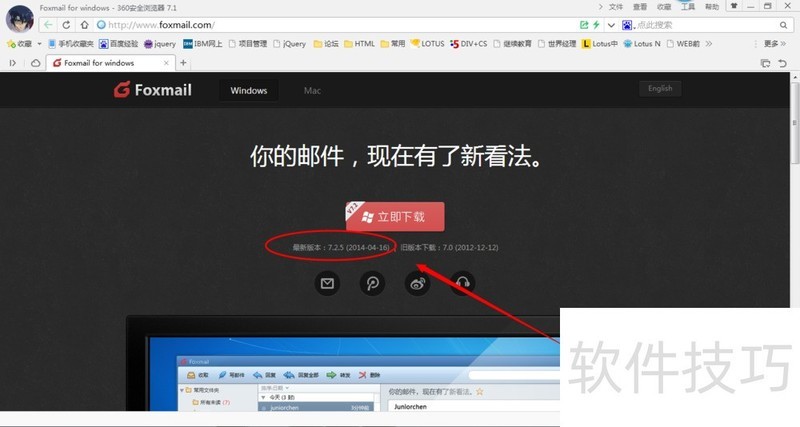Open the 百度经验 bookmark
The height and width of the screenshot is (427, 800).
point(118,44)
